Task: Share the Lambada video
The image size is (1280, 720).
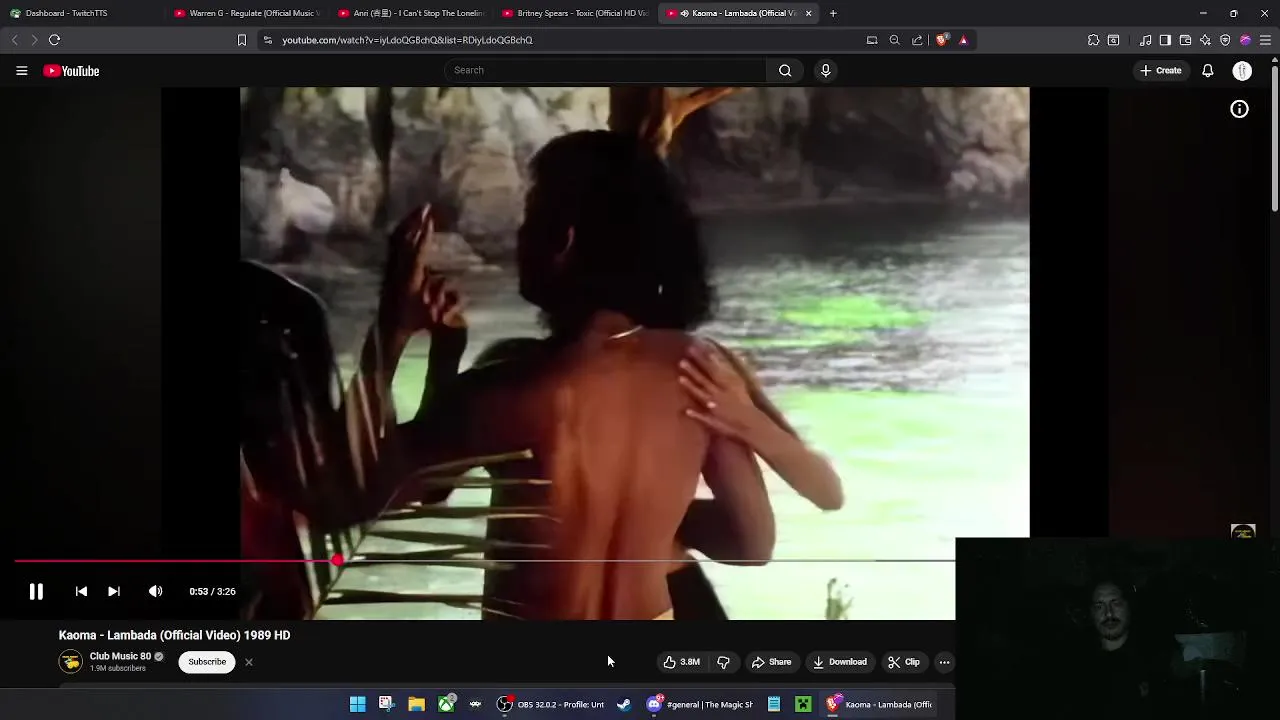Action: [x=771, y=662]
